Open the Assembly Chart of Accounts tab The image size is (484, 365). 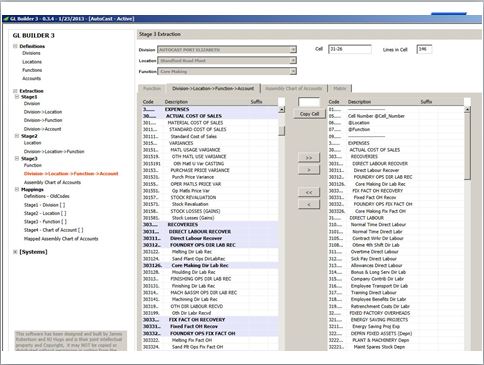(294, 88)
